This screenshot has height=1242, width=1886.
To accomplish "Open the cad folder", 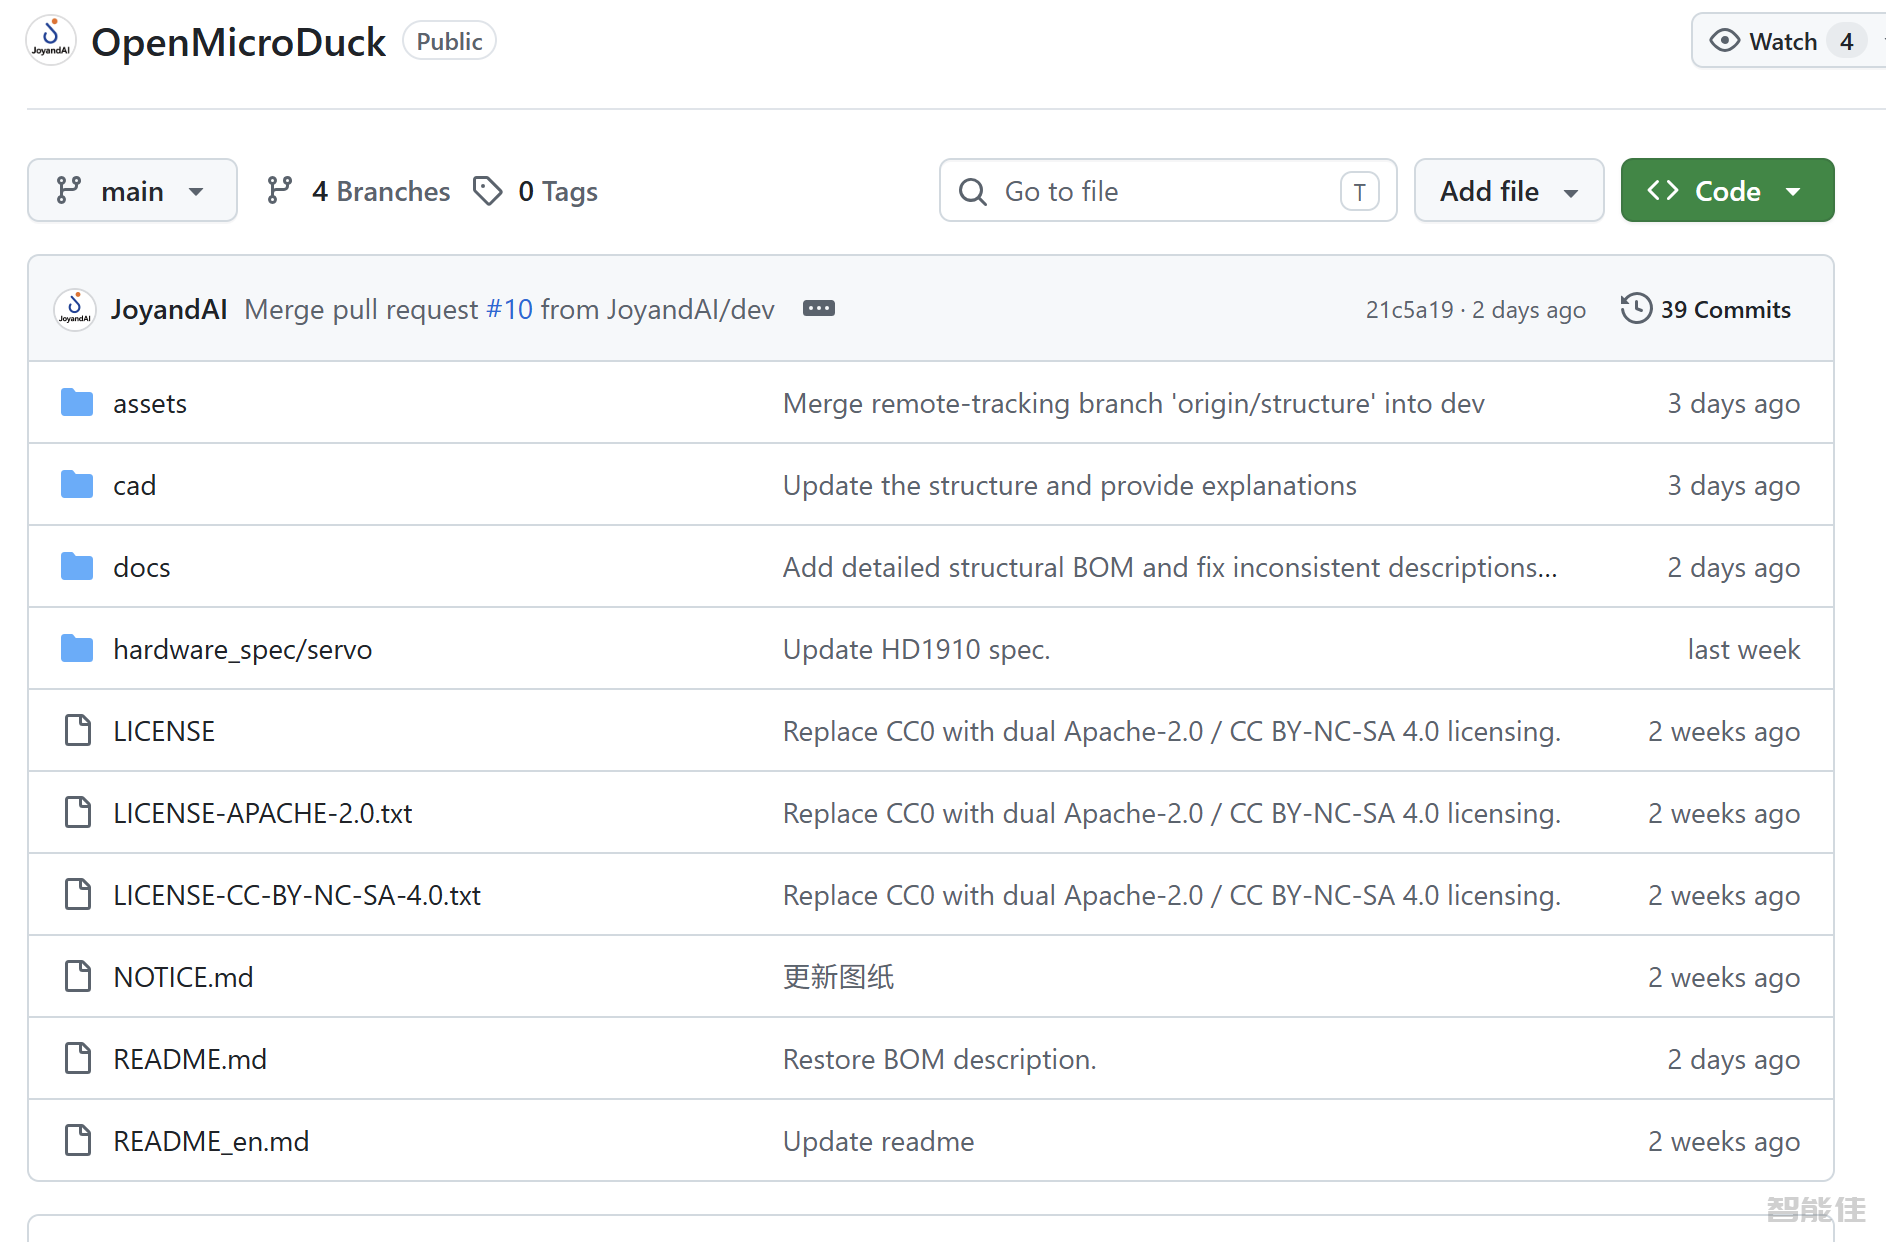I will pyautogui.click(x=135, y=485).
